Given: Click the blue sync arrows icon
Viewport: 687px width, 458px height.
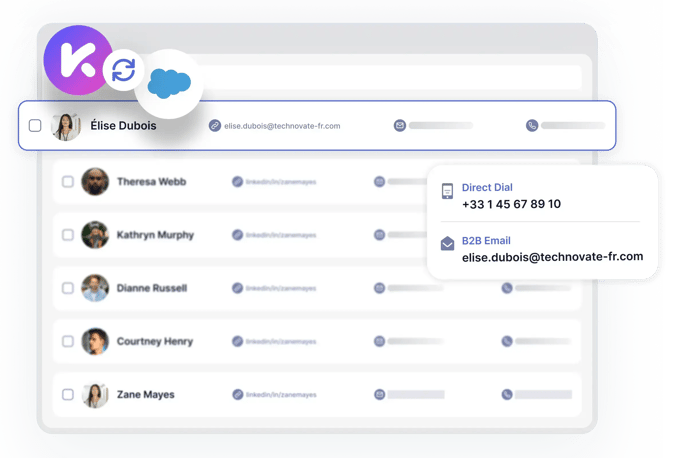Looking at the screenshot, I should (x=124, y=70).
